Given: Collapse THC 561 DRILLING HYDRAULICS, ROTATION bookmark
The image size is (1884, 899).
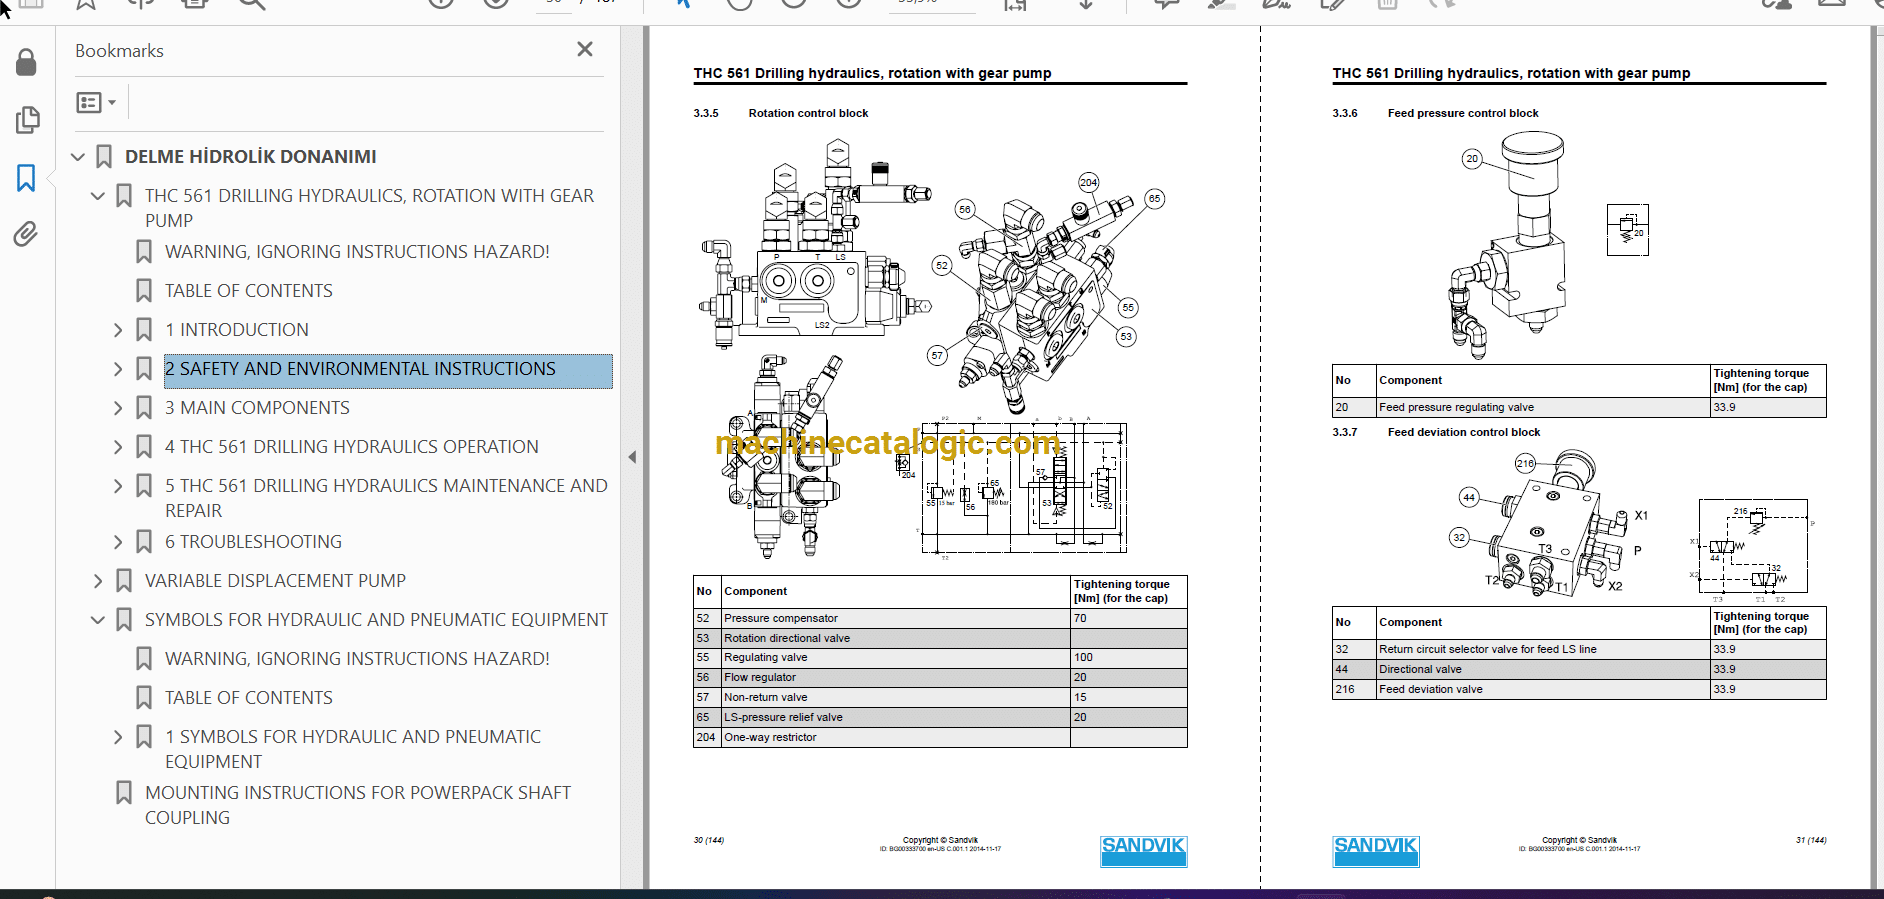Looking at the screenshot, I should click(x=98, y=196).
